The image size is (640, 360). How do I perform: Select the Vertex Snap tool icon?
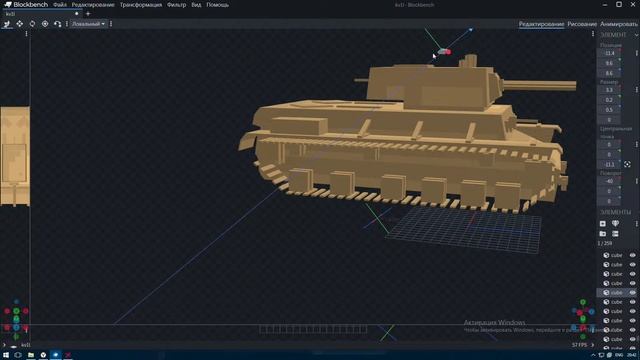coord(58,24)
